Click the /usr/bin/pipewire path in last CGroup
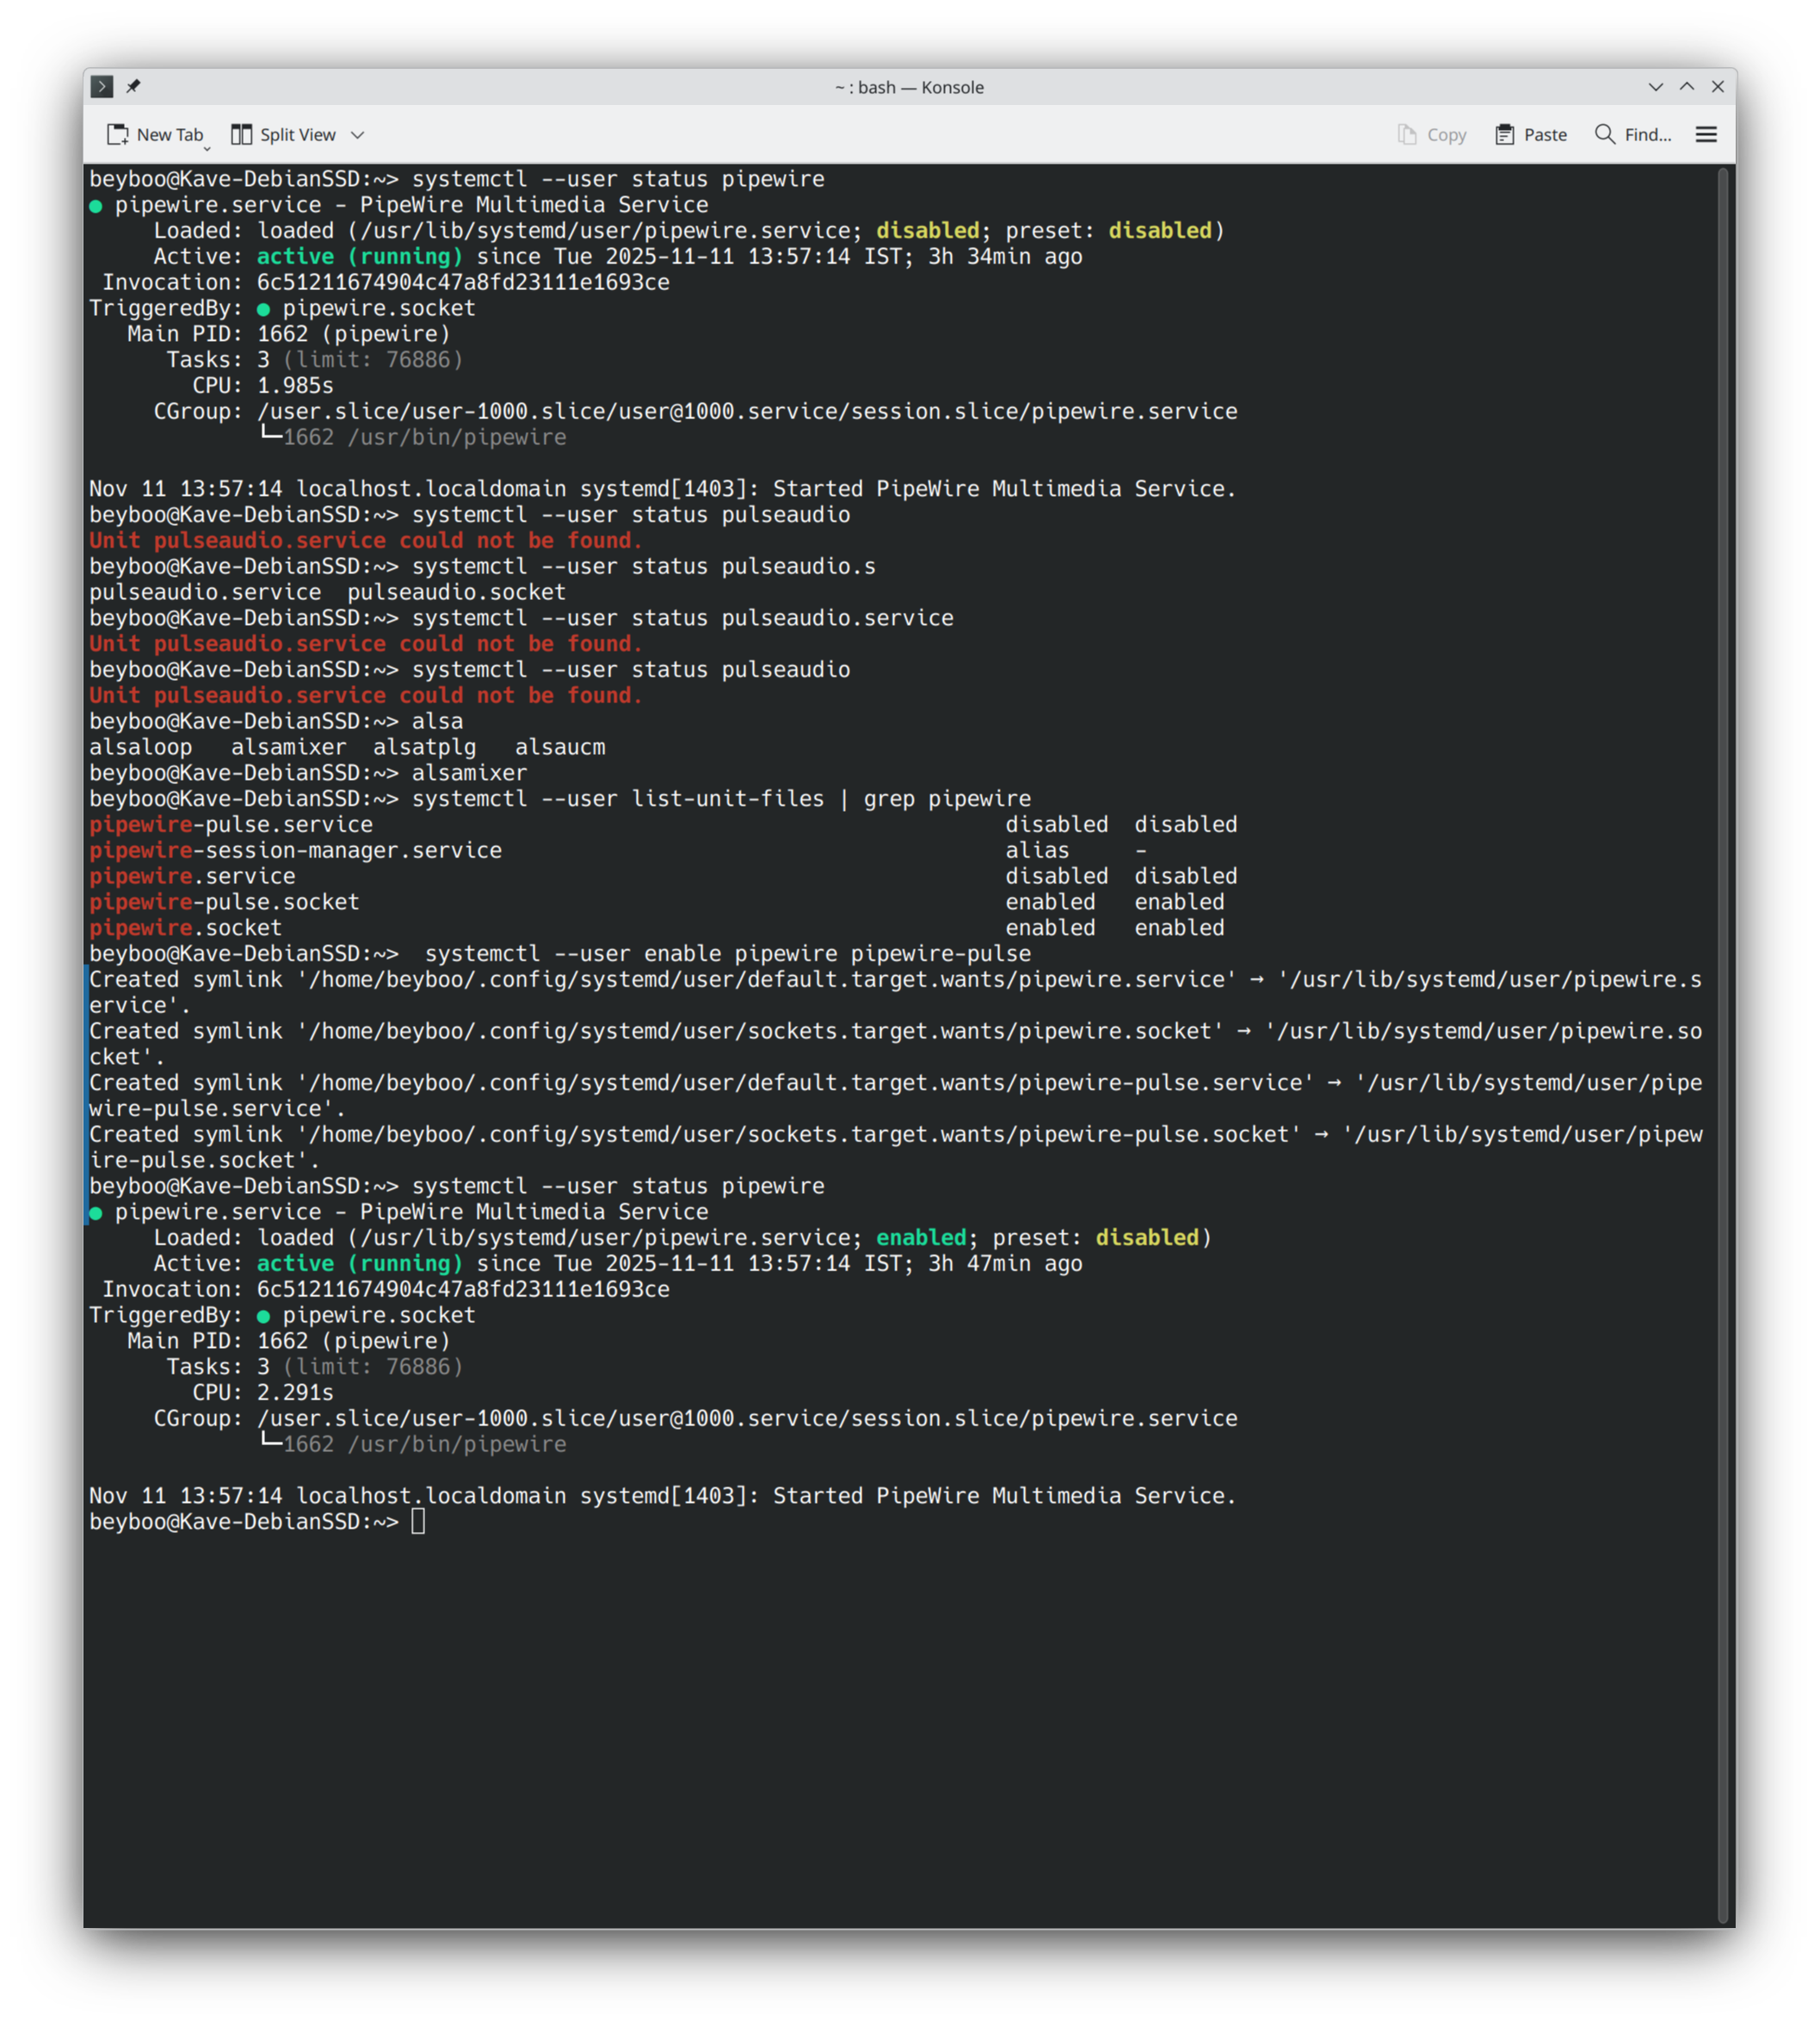Viewport: 1820px width, 2027px height. [x=456, y=1445]
